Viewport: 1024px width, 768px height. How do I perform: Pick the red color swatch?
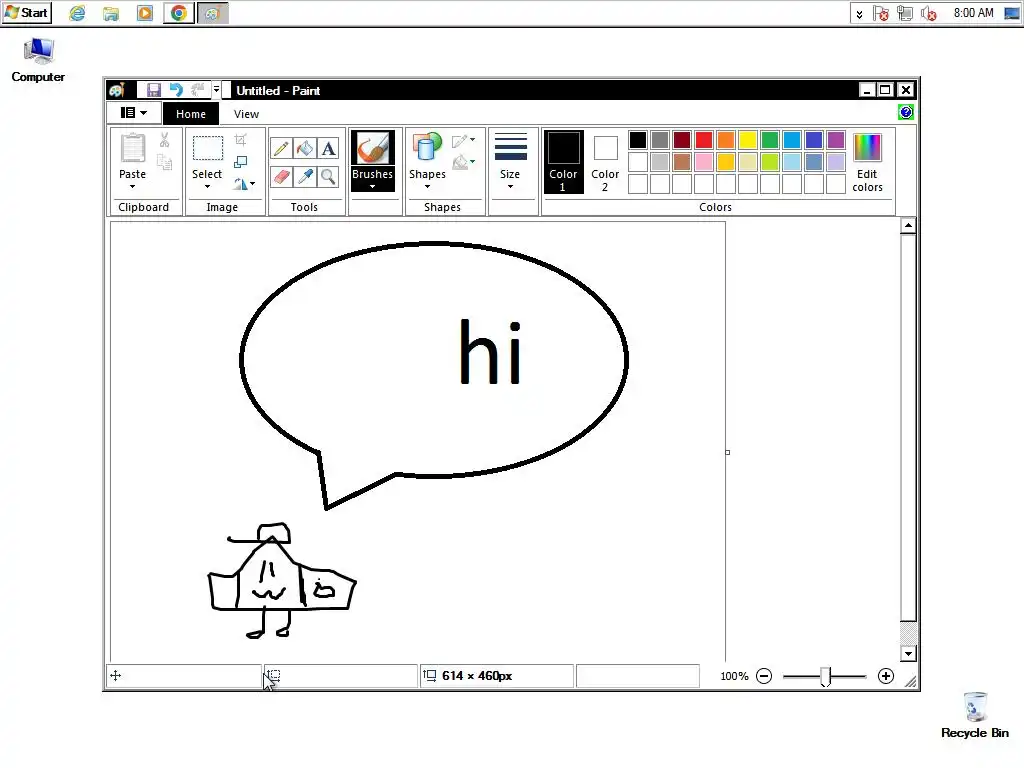[704, 140]
